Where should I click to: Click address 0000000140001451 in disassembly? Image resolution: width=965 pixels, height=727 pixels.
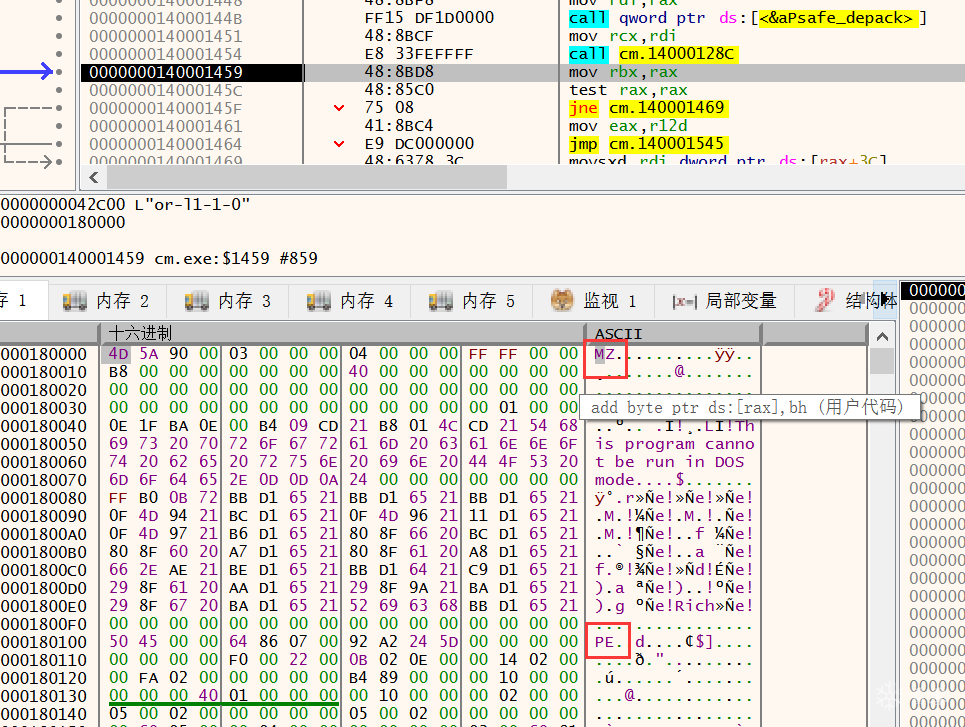pyautogui.click(x=166, y=36)
